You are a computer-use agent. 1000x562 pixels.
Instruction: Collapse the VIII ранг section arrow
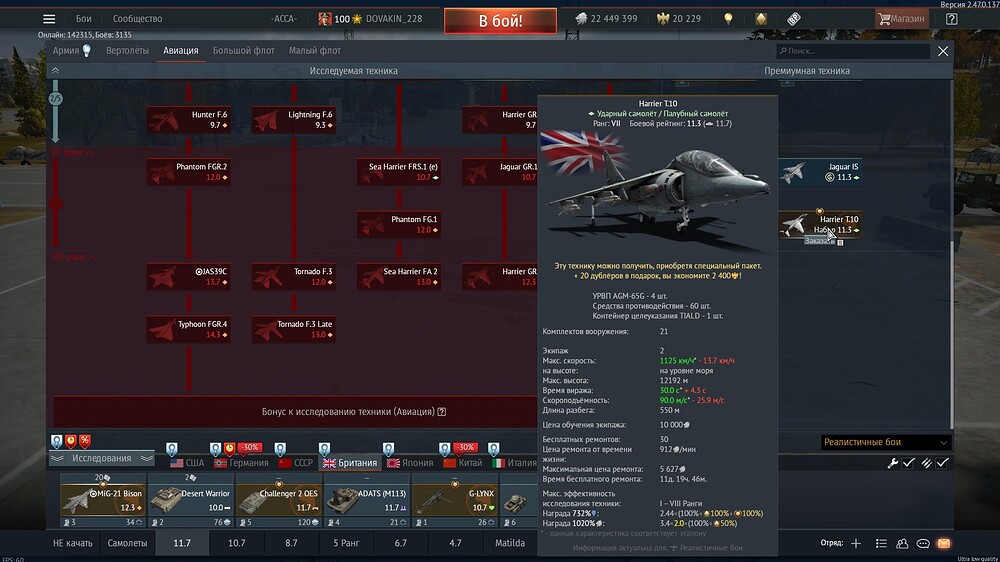click(x=92, y=257)
